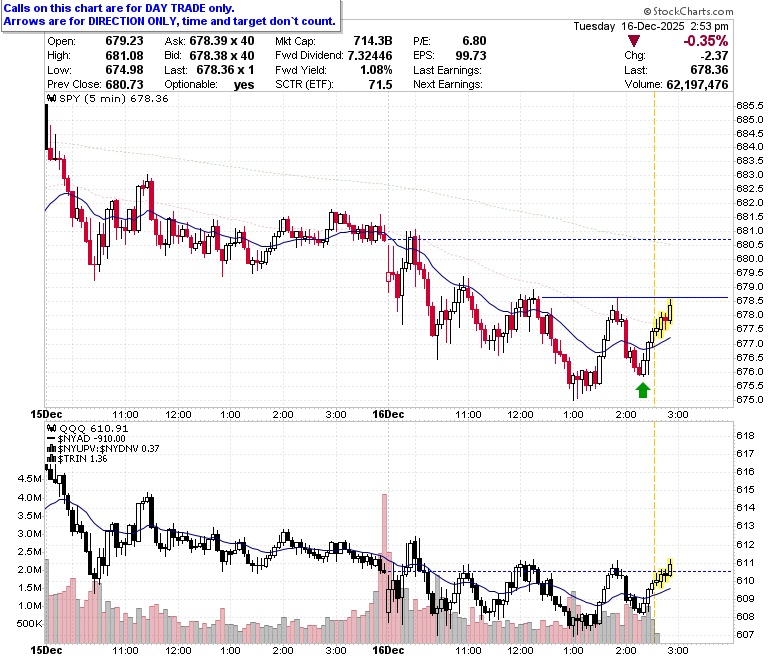The width and height of the screenshot is (780, 659).
Task: Click the yellow dashed vertical time marker
Action: [x=654, y=249]
